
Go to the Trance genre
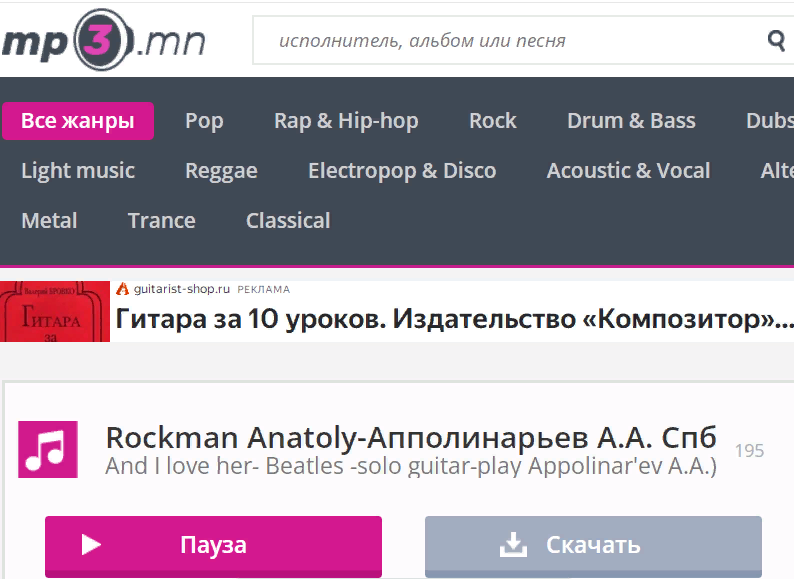[x=162, y=220]
